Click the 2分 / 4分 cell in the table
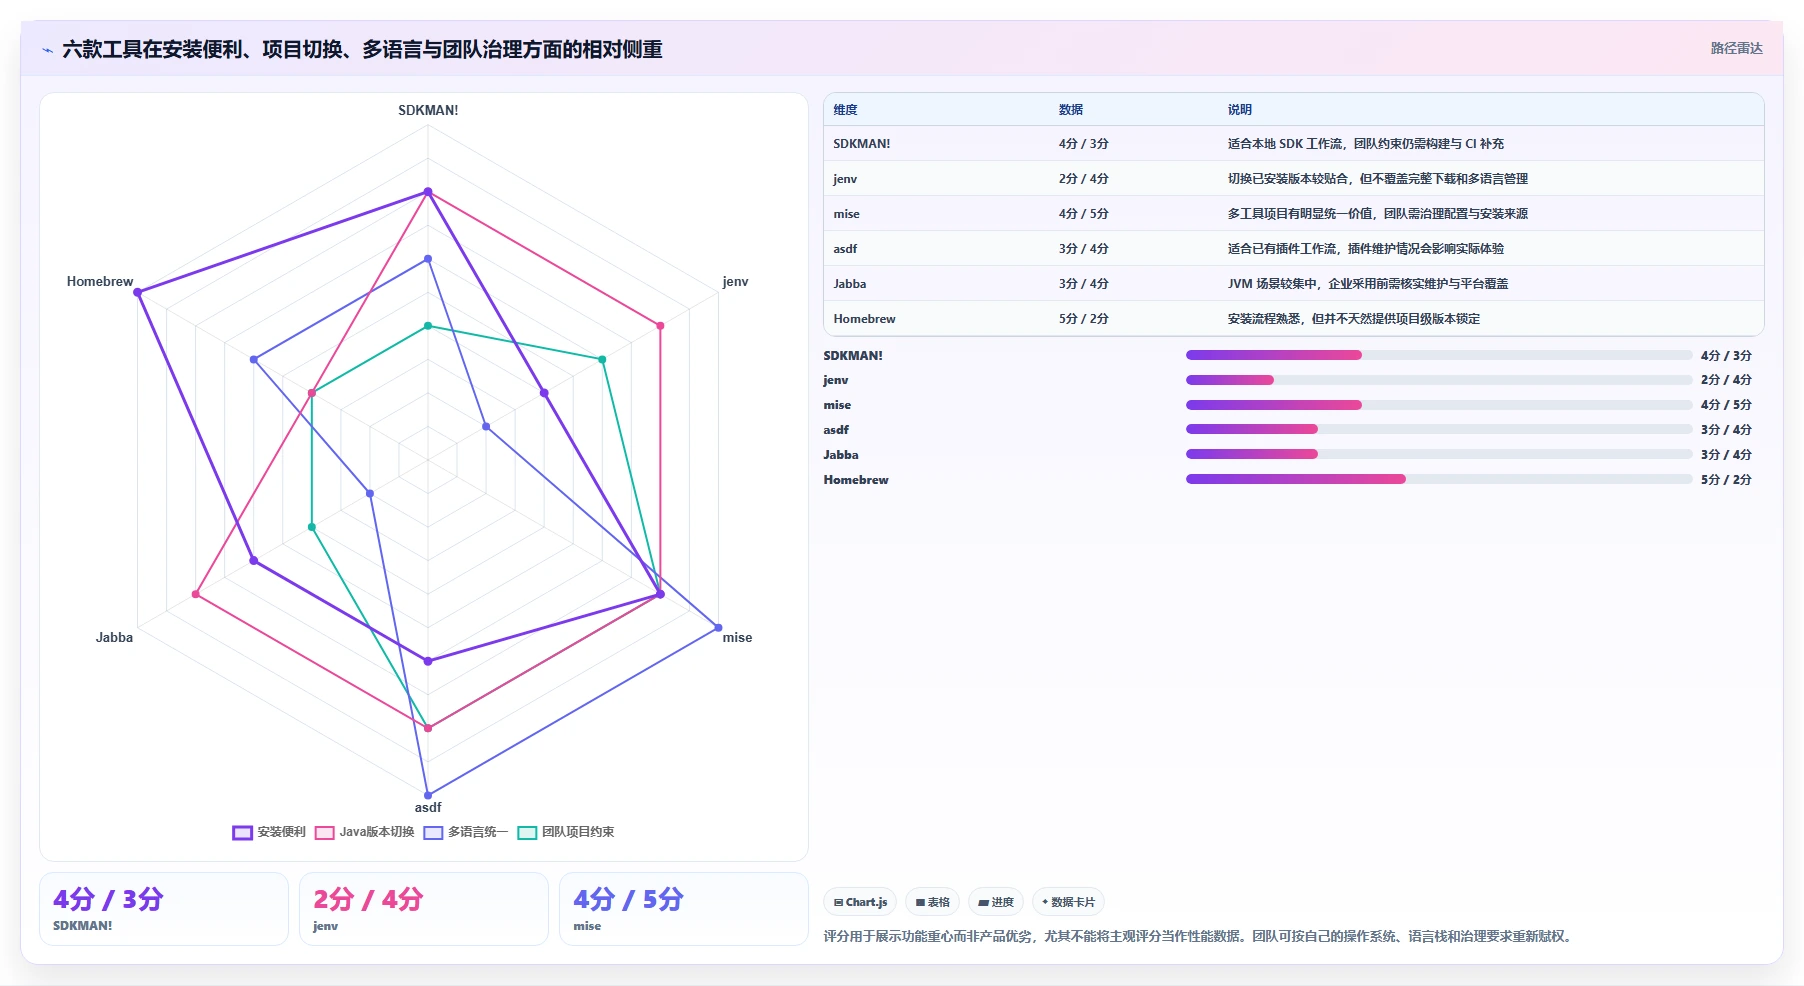The height and width of the screenshot is (986, 1804). point(1084,179)
